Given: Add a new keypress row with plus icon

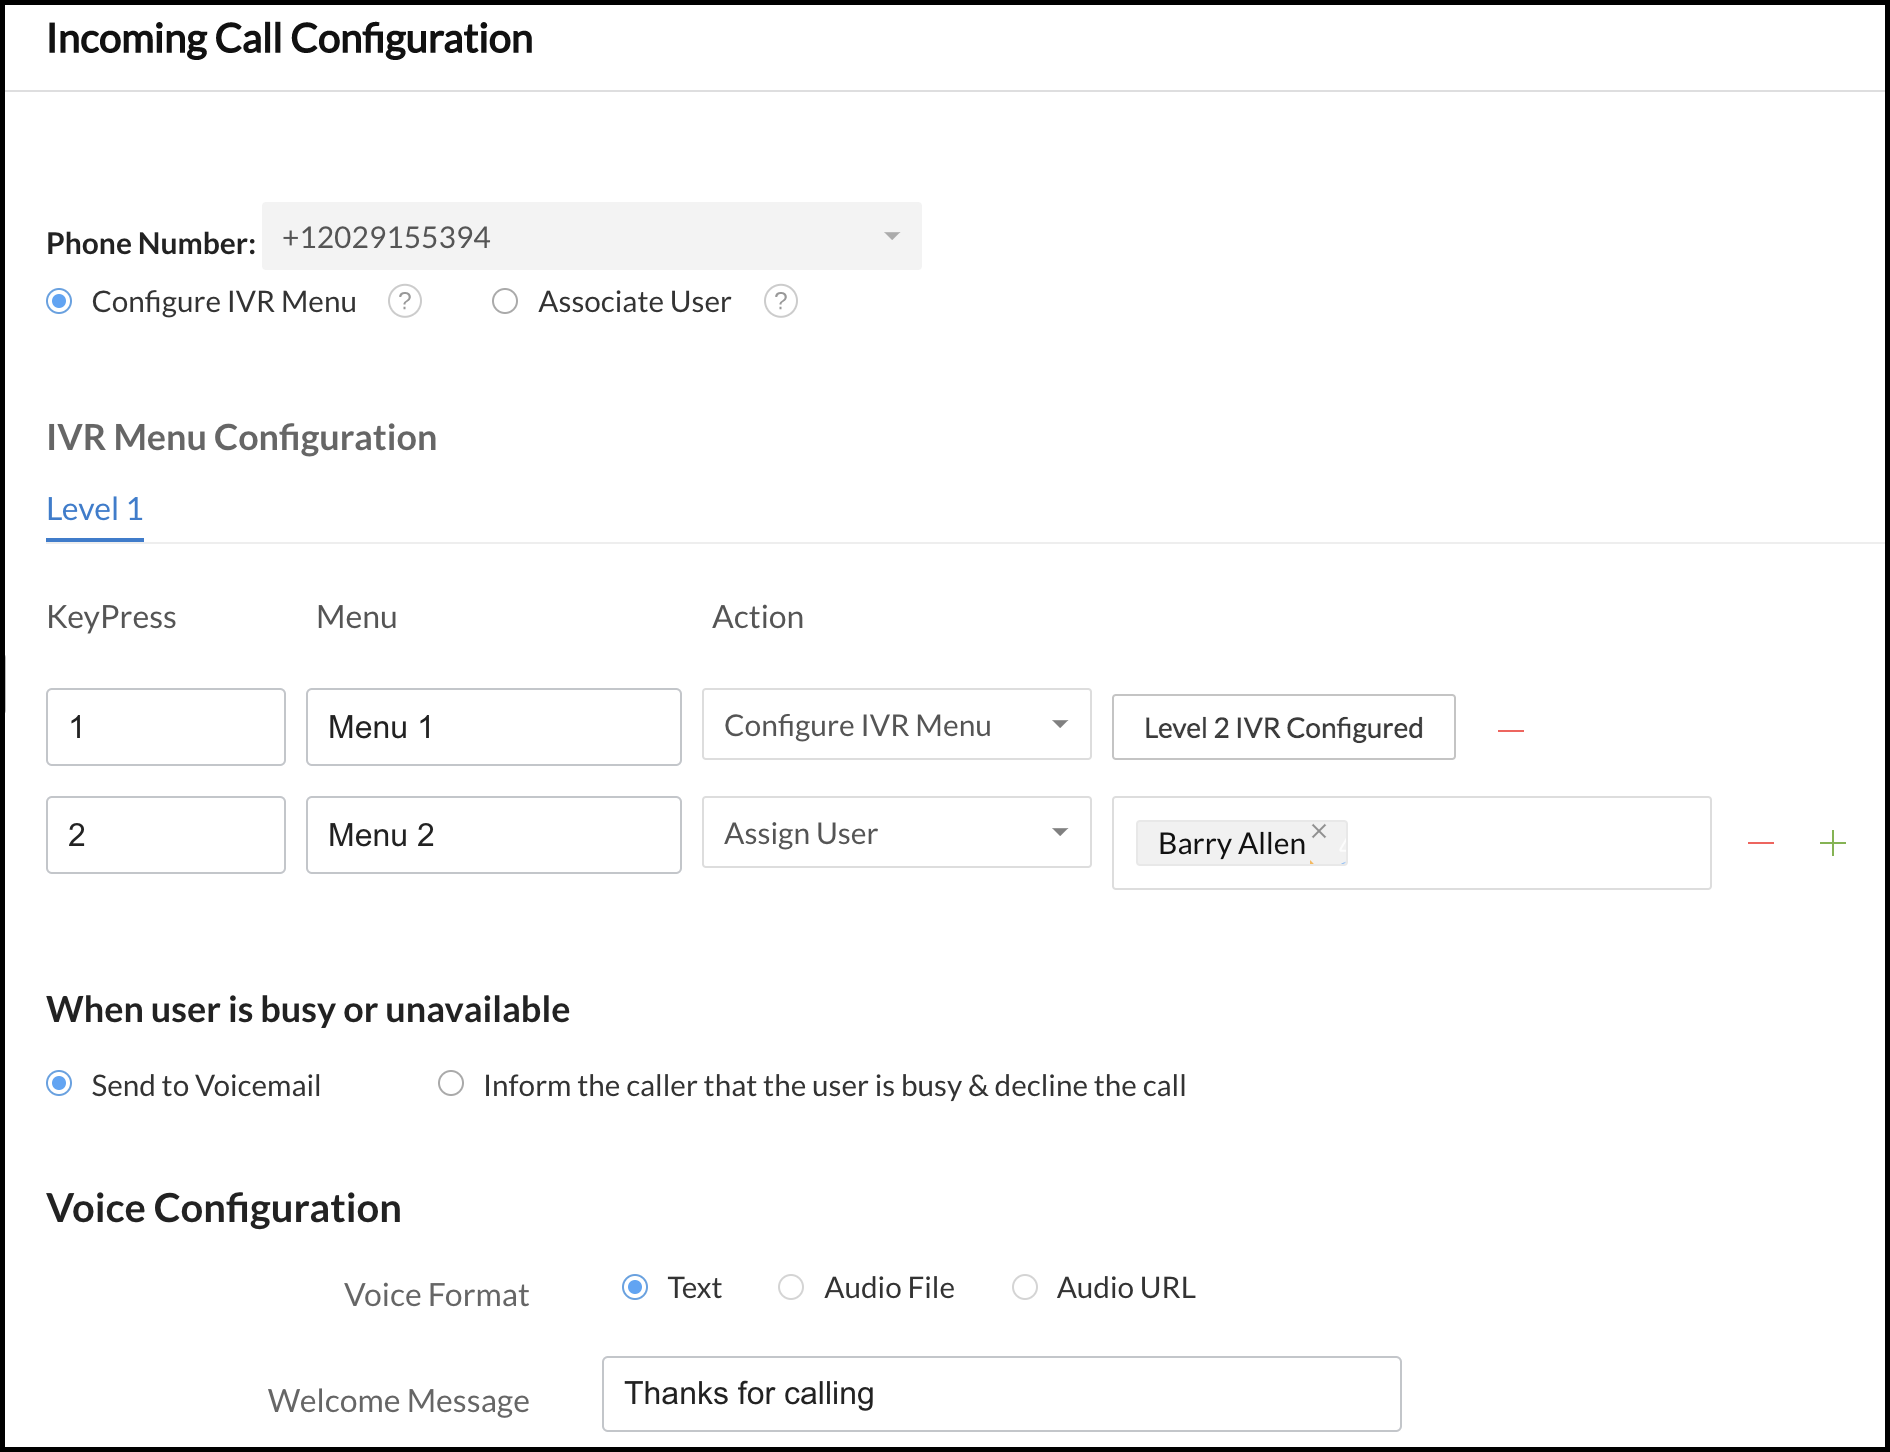Looking at the screenshot, I should coord(1832,843).
